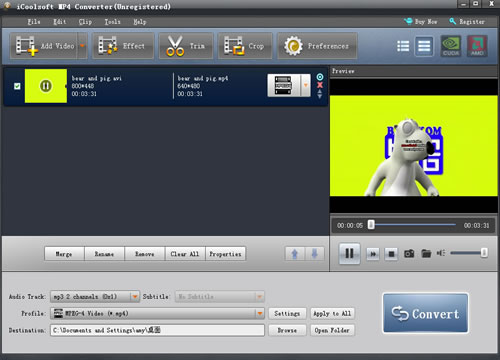This screenshot has width=500, height=360.
Task: Open the Trim scissors tool
Action: [x=186, y=46]
